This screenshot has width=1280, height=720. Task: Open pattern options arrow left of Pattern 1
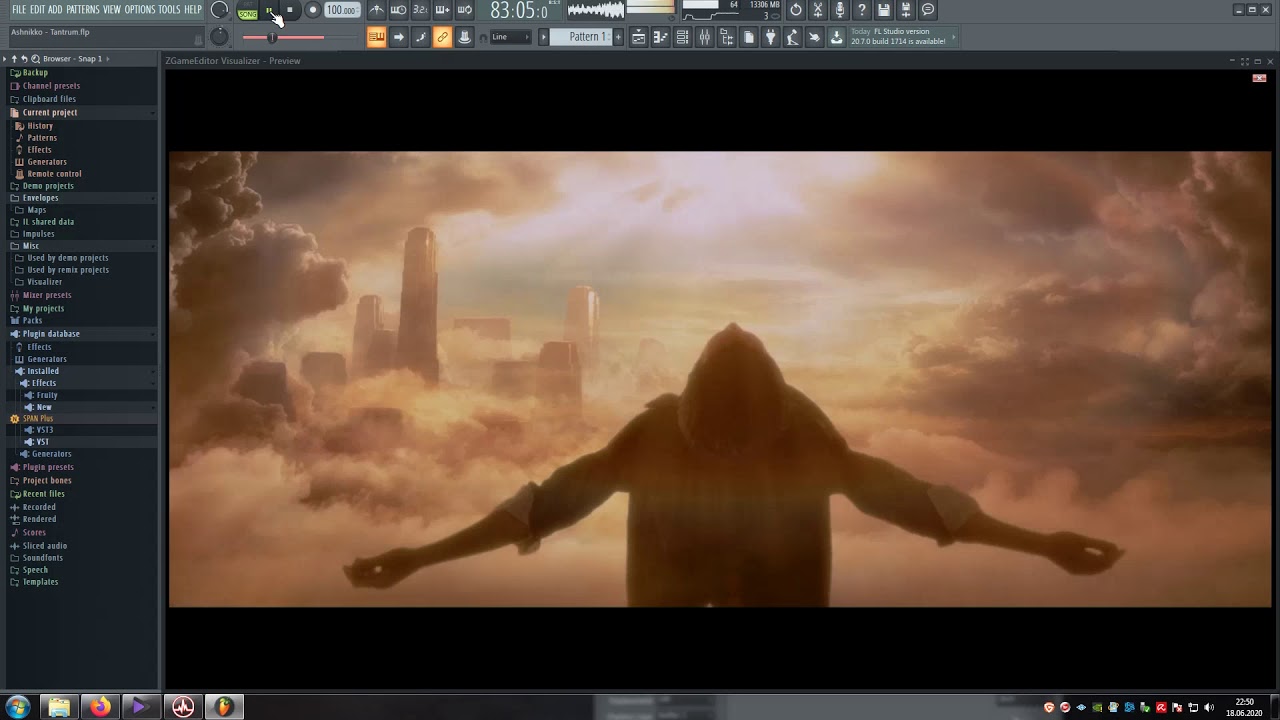coord(545,37)
